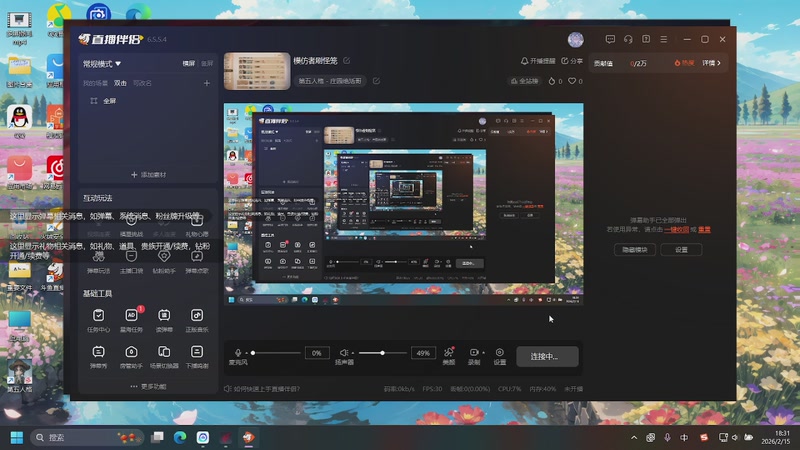Viewport: 800px width, 450px height.
Task: Open the customer service headset icon
Action: [x=628, y=39]
